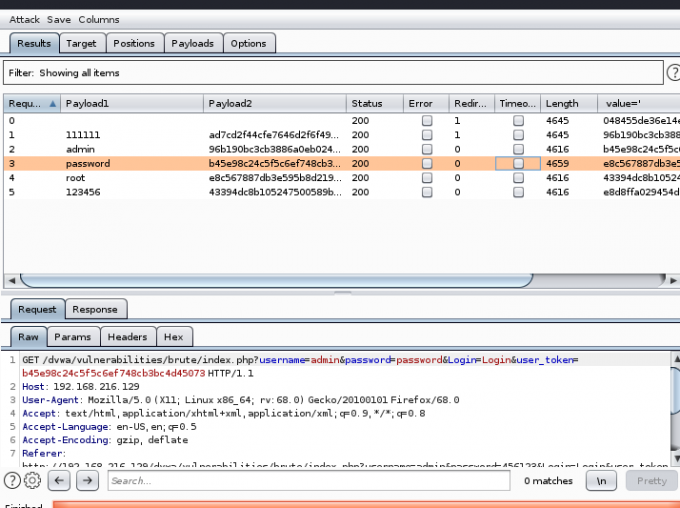The image size is (680, 508).
Task: Select the row with payload admin
Action: pyautogui.click(x=342, y=149)
